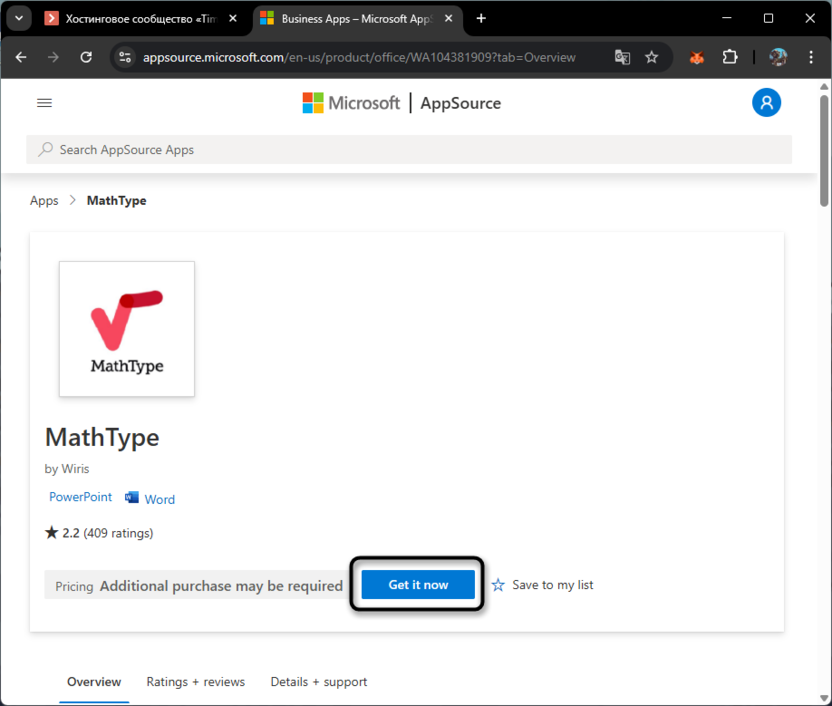832x706 pixels.
Task: Click the scrollbar down arrow
Action: point(824,698)
